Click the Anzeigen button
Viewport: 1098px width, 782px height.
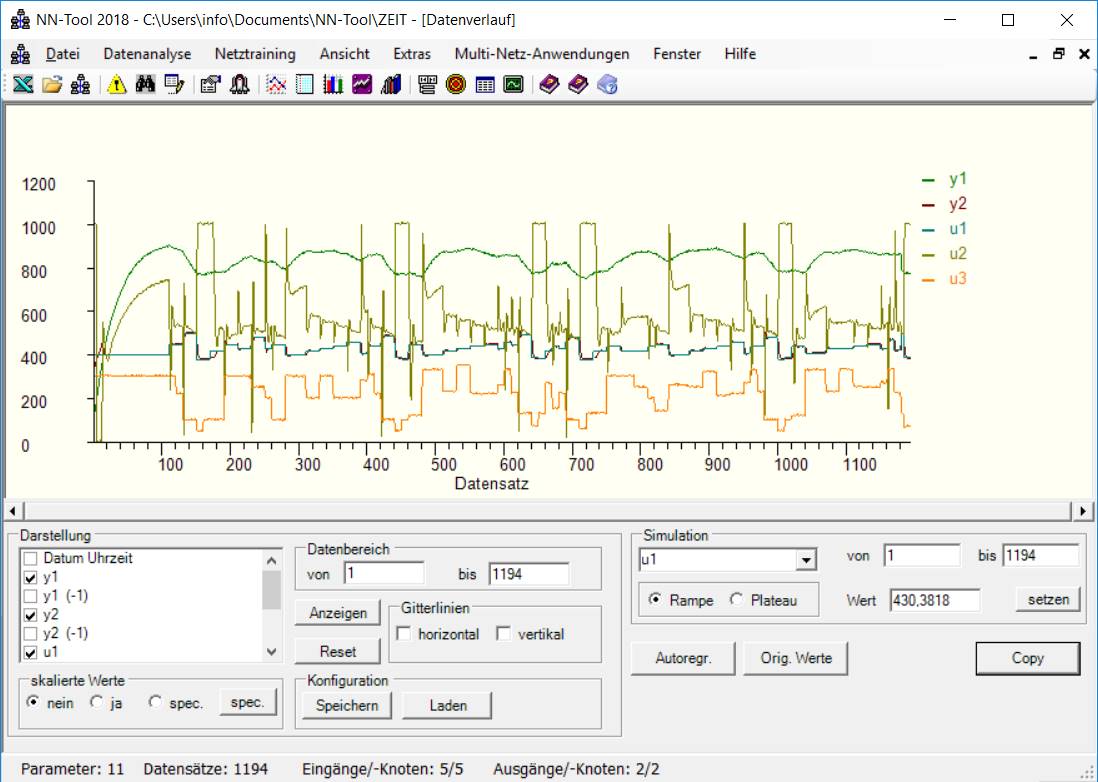click(x=338, y=613)
